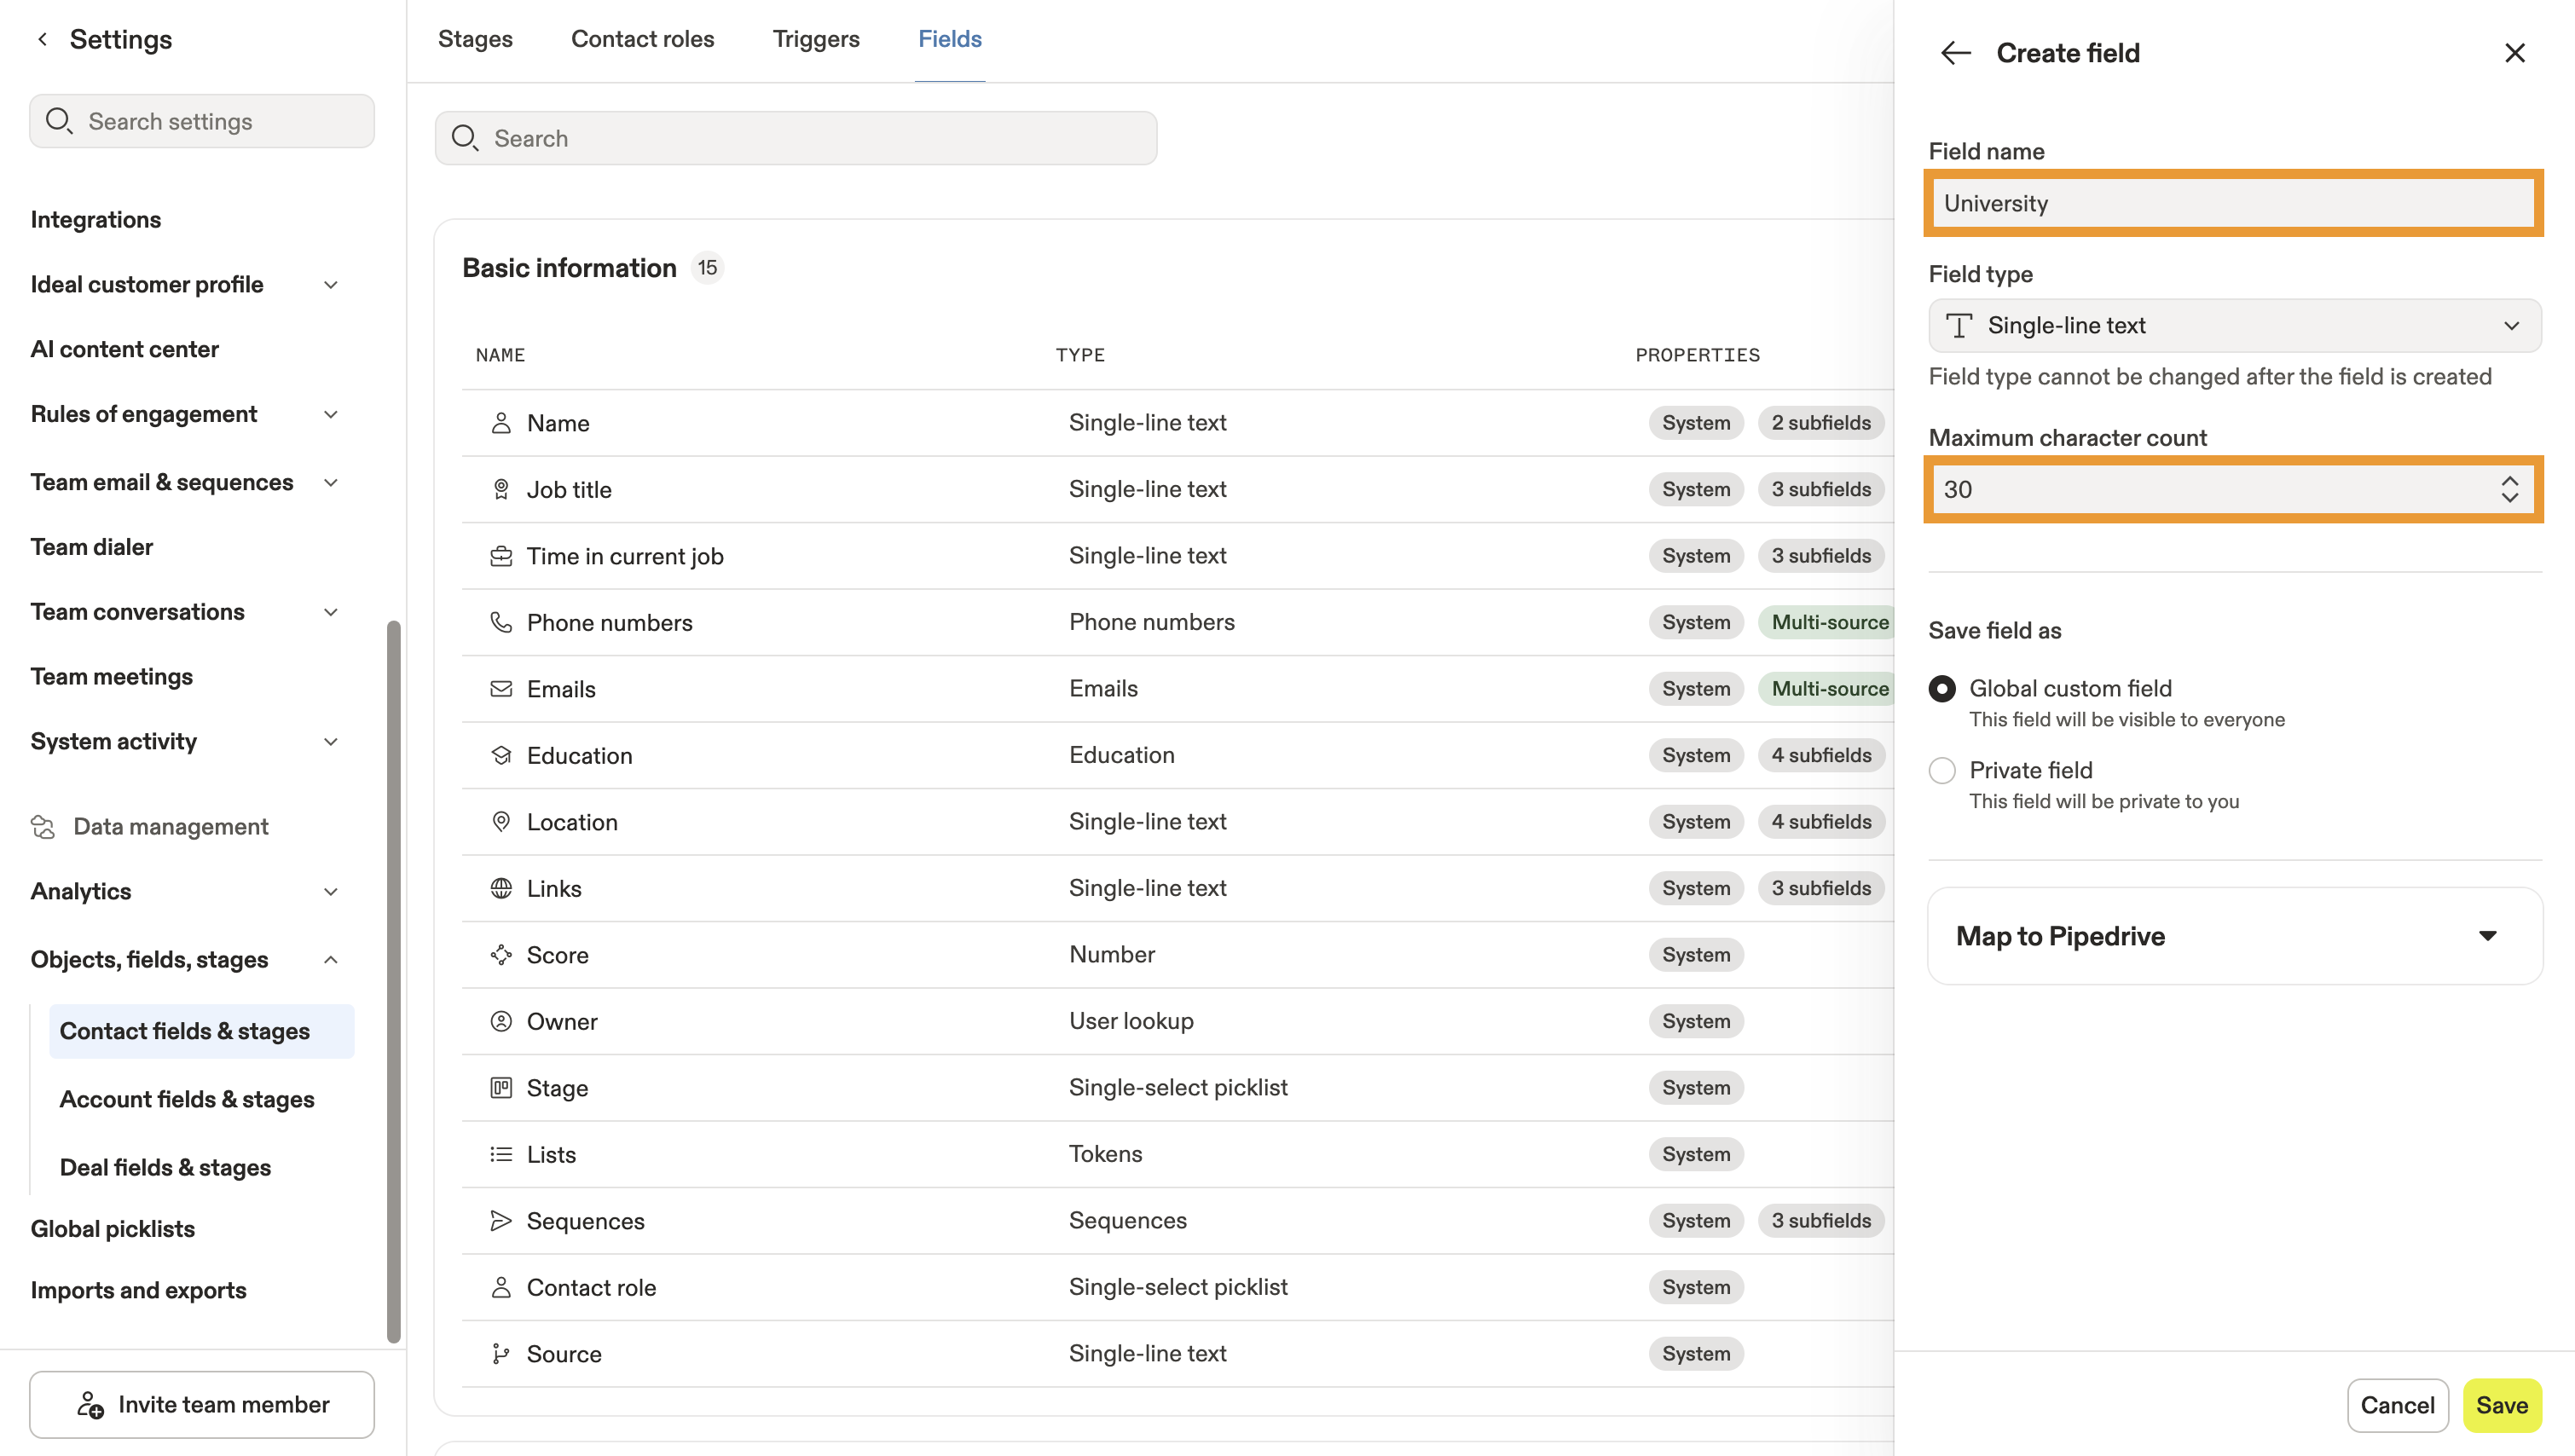Close the Create field panel

2514,53
